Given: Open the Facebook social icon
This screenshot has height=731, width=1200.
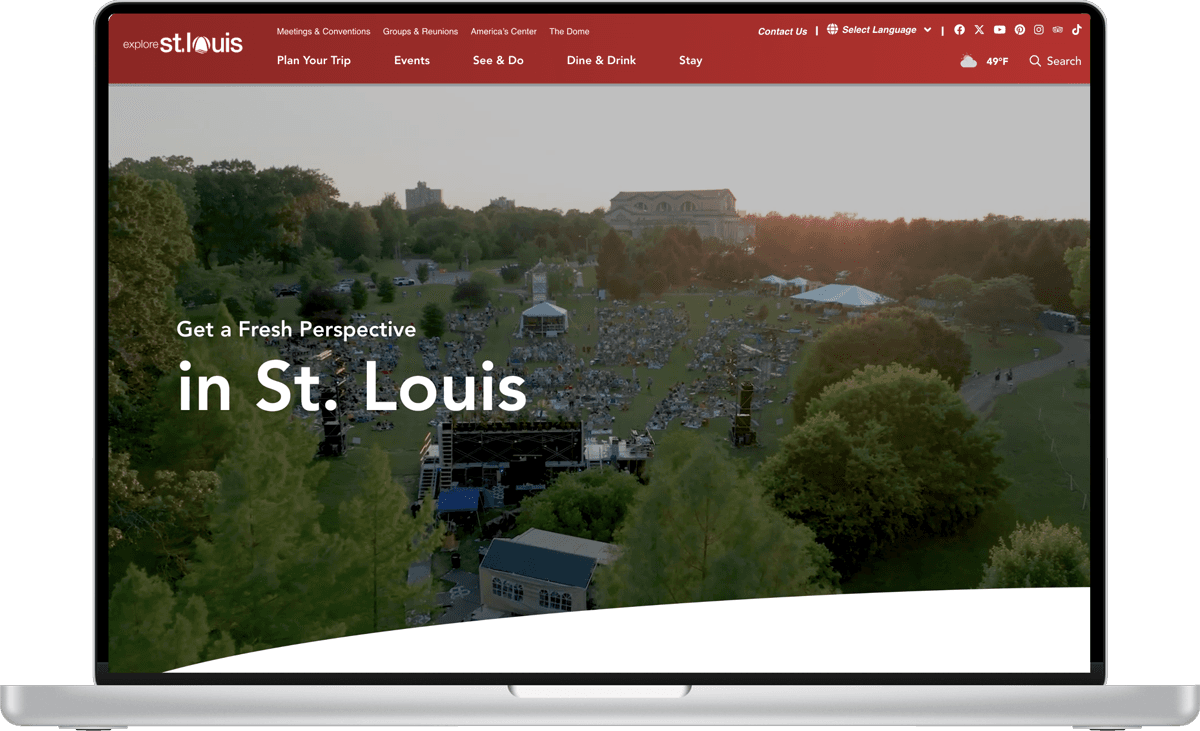Looking at the screenshot, I should point(960,30).
